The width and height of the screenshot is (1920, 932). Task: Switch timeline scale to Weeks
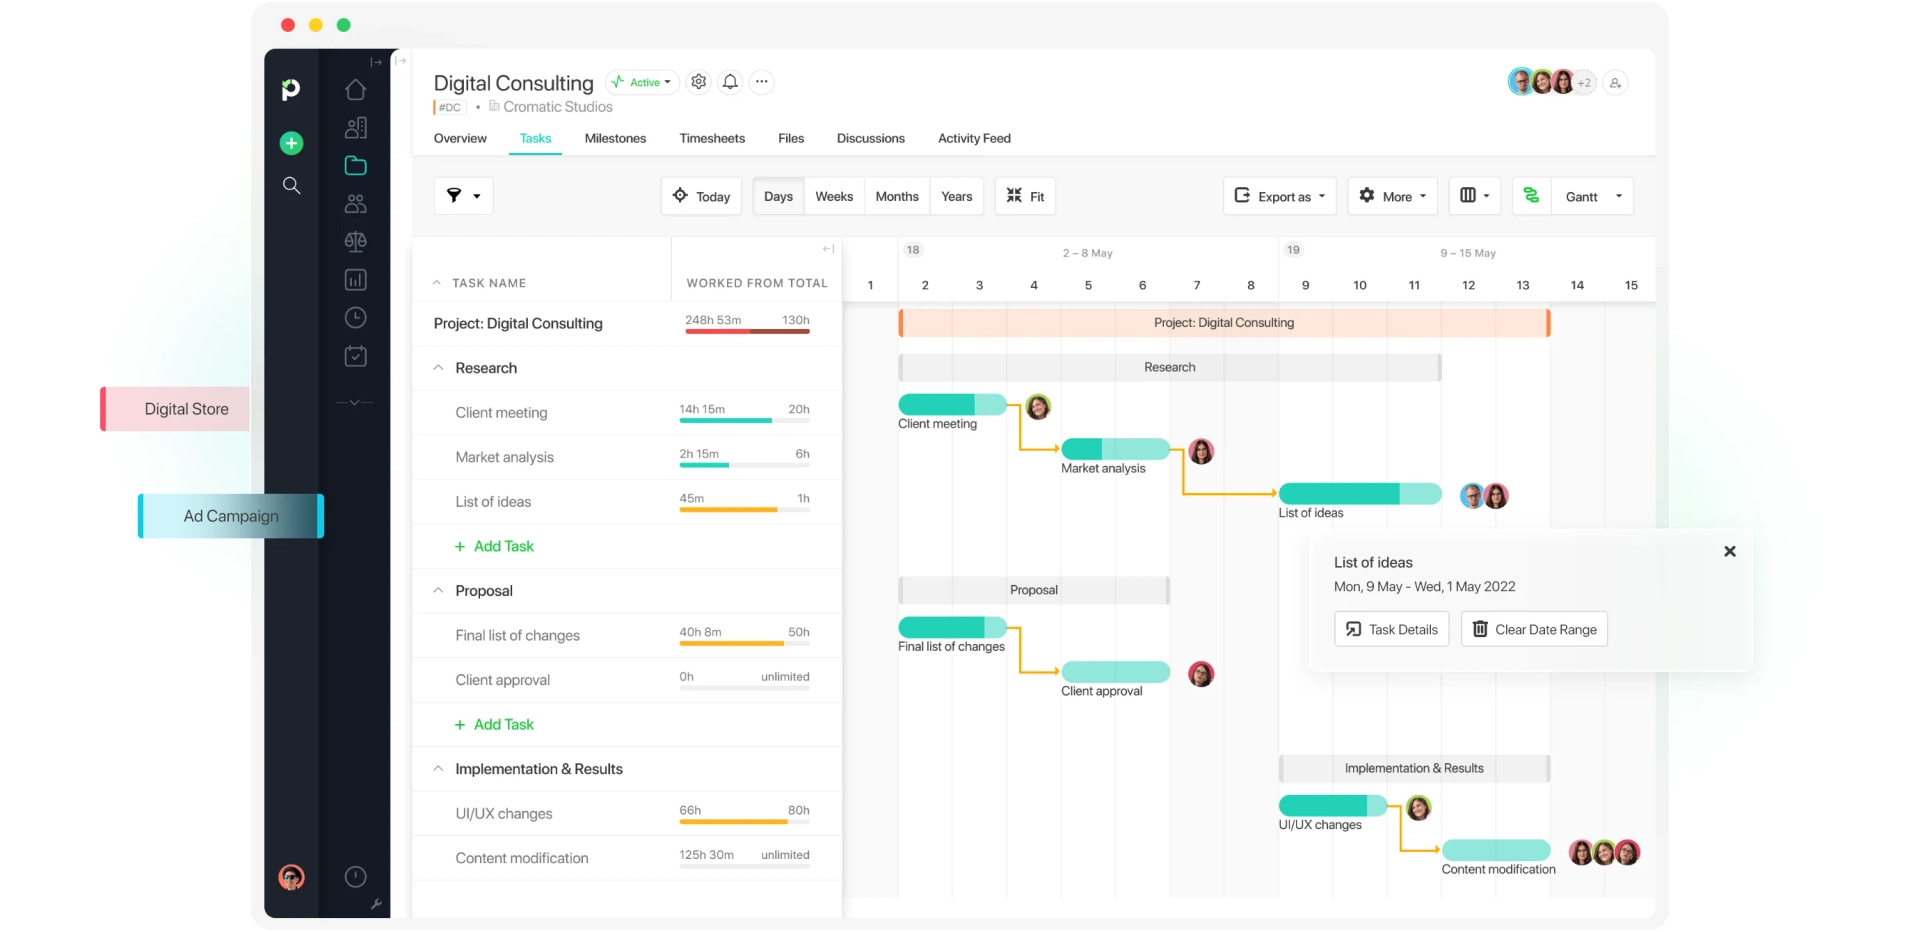pos(833,196)
